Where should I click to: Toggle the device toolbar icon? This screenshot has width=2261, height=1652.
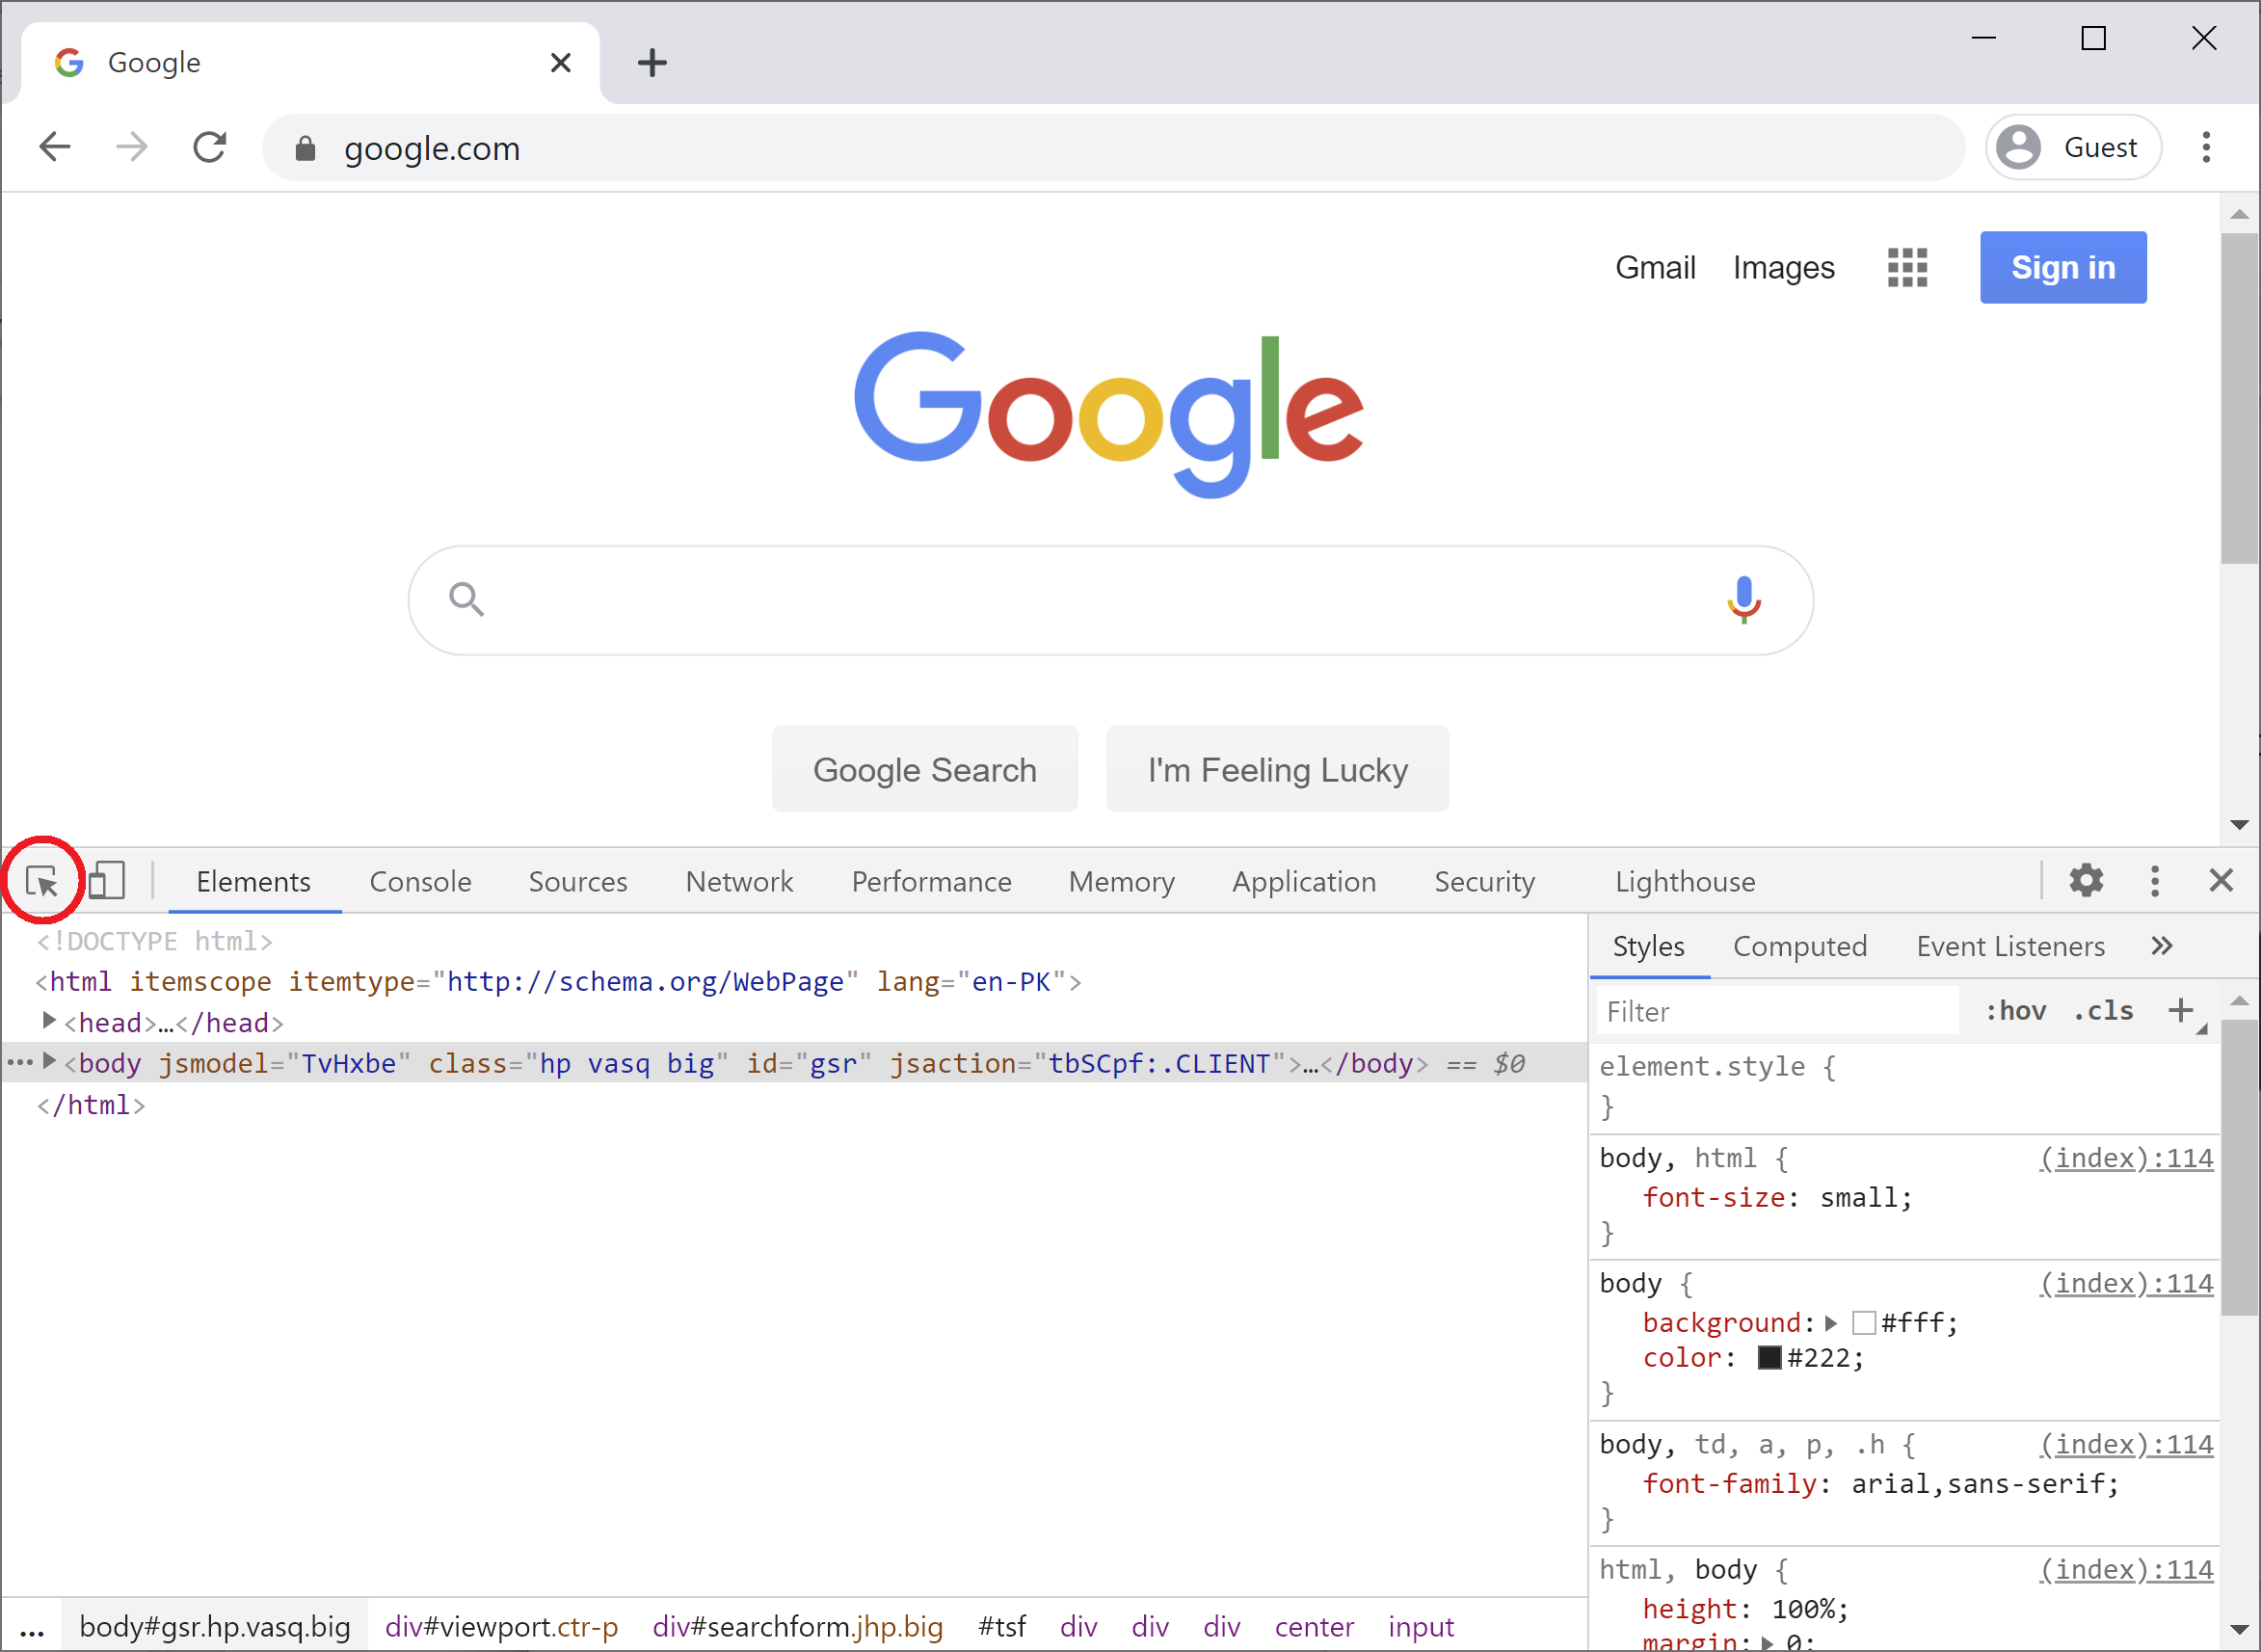click(106, 881)
